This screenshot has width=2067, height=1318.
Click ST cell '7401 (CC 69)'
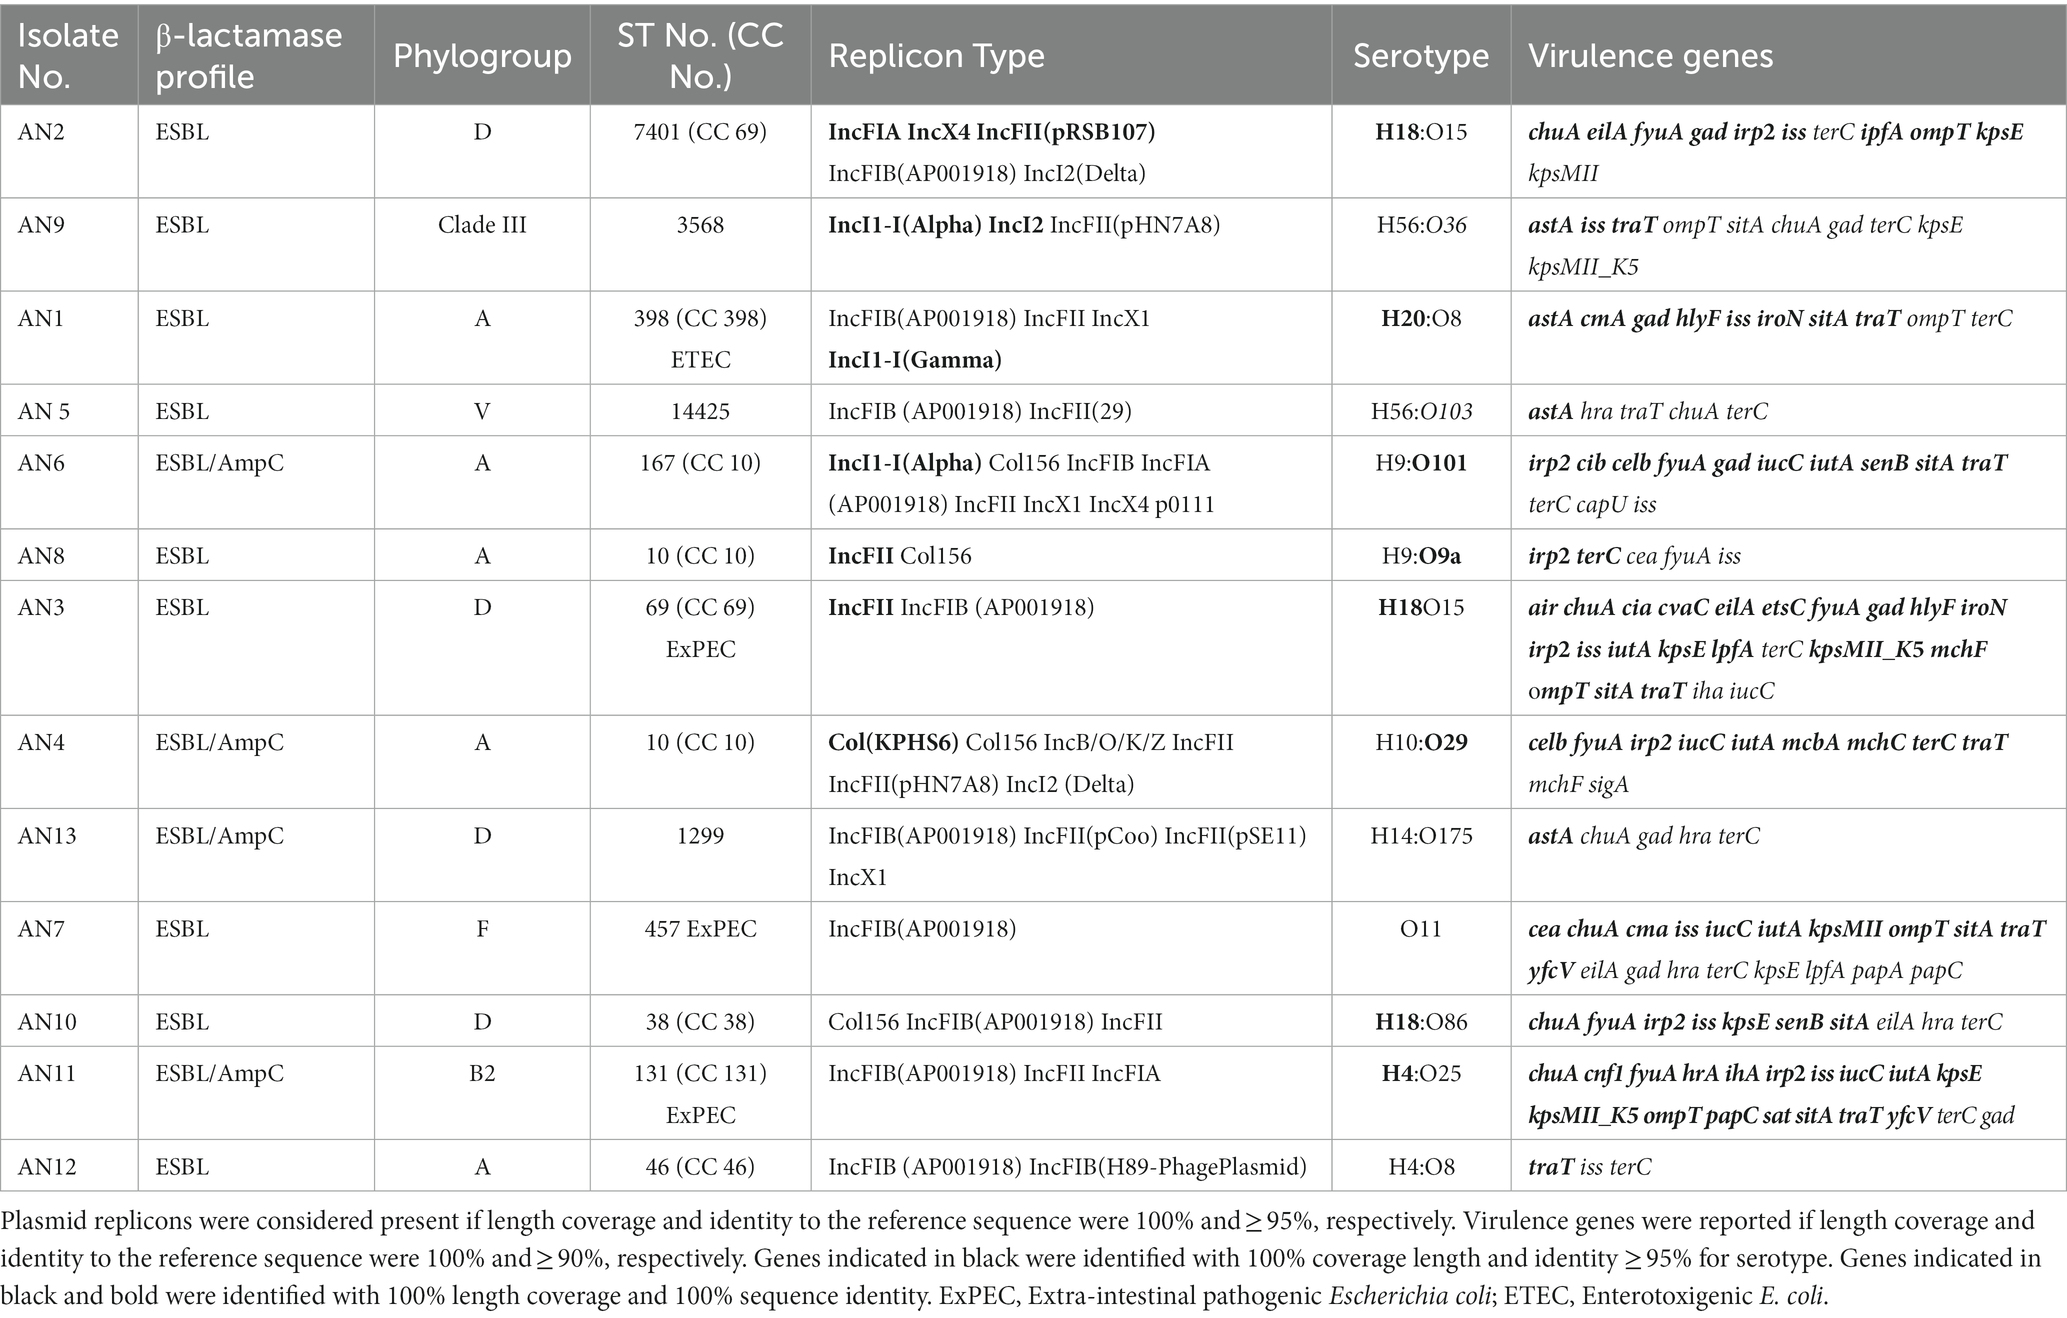click(700, 132)
